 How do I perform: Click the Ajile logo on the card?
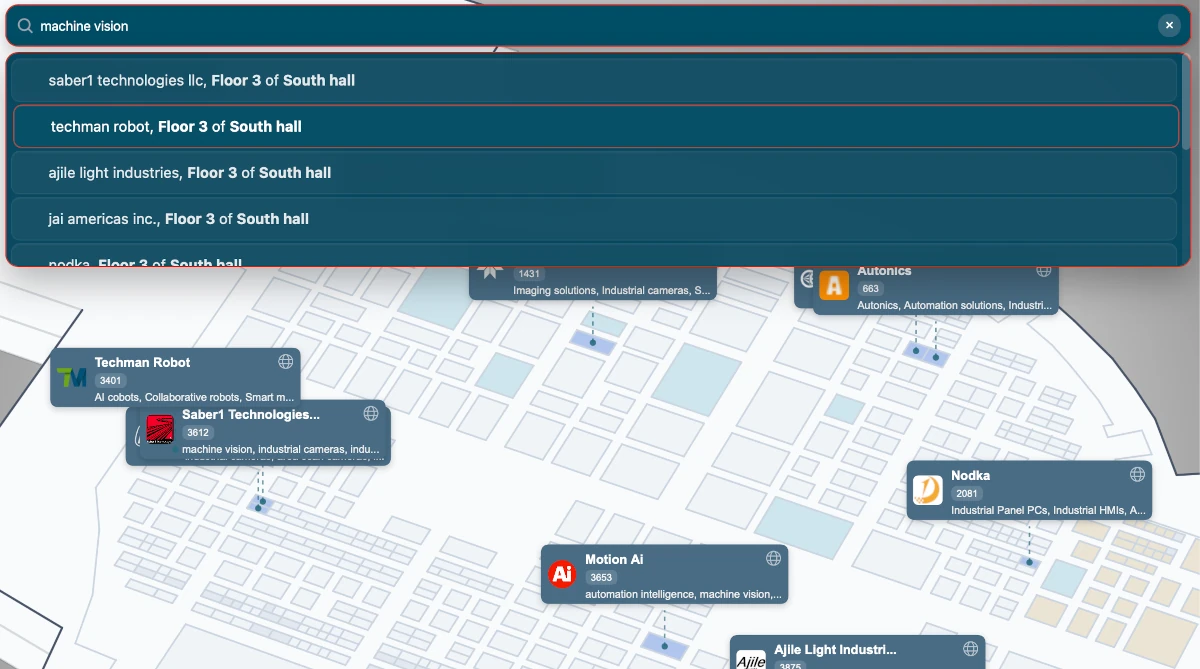(751, 660)
